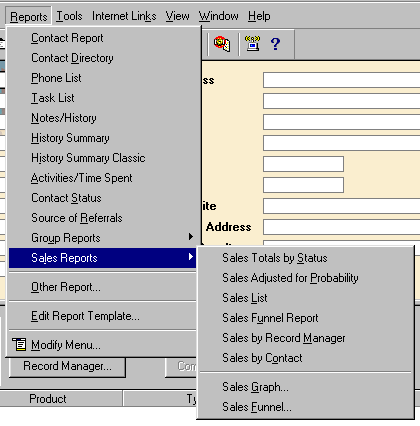Click the first address input field
Screen dimensions: 420x426
(x=341, y=80)
